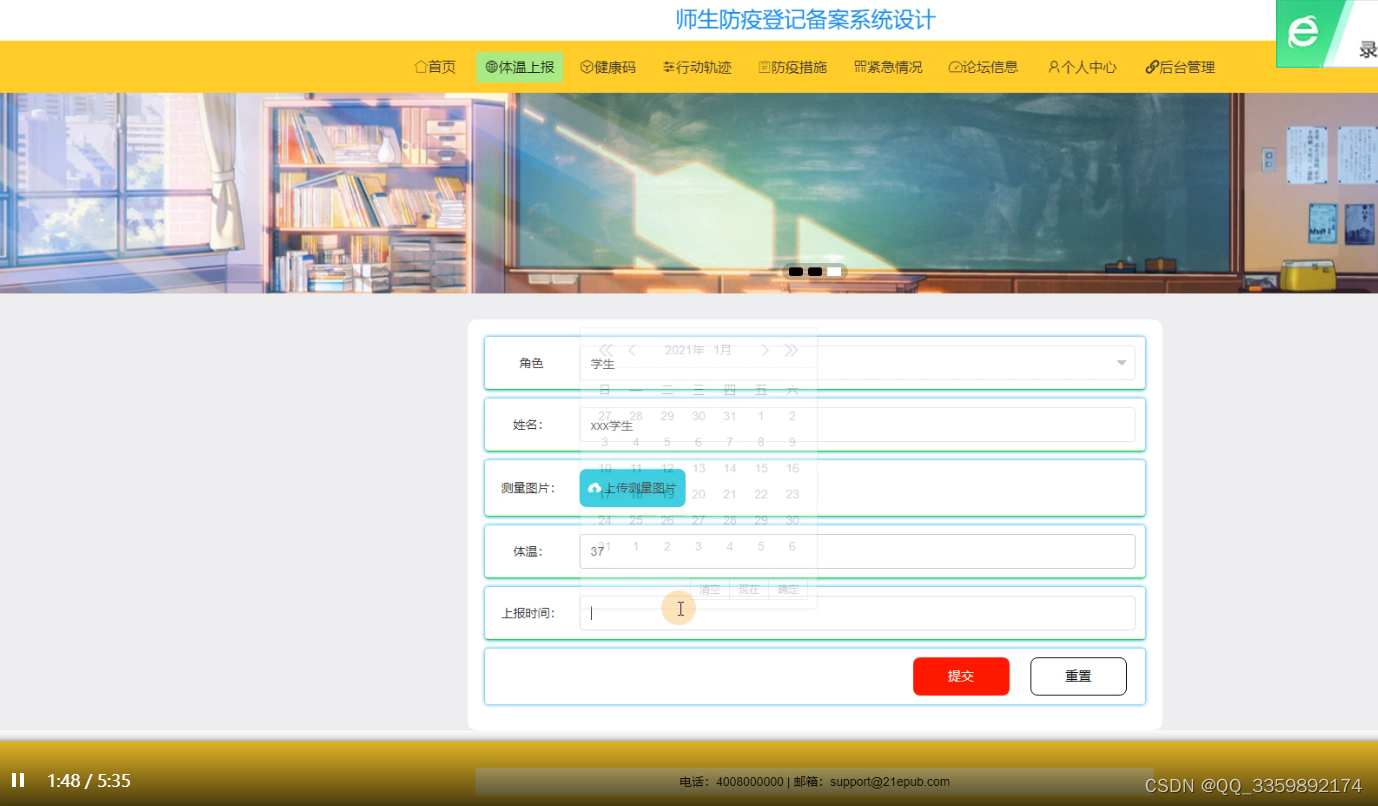This screenshot has width=1378, height=806.
Task: Pause the video playback
Action: coord(18,780)
